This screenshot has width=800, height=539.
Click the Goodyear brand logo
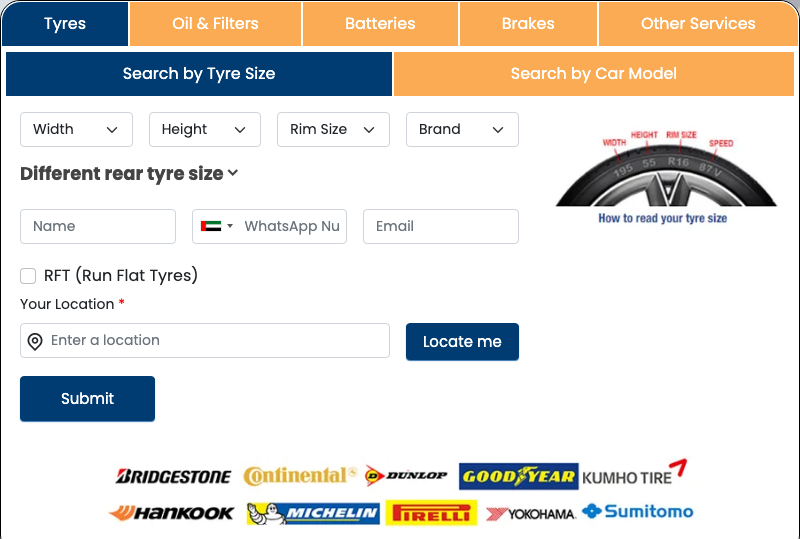[518, 476]
